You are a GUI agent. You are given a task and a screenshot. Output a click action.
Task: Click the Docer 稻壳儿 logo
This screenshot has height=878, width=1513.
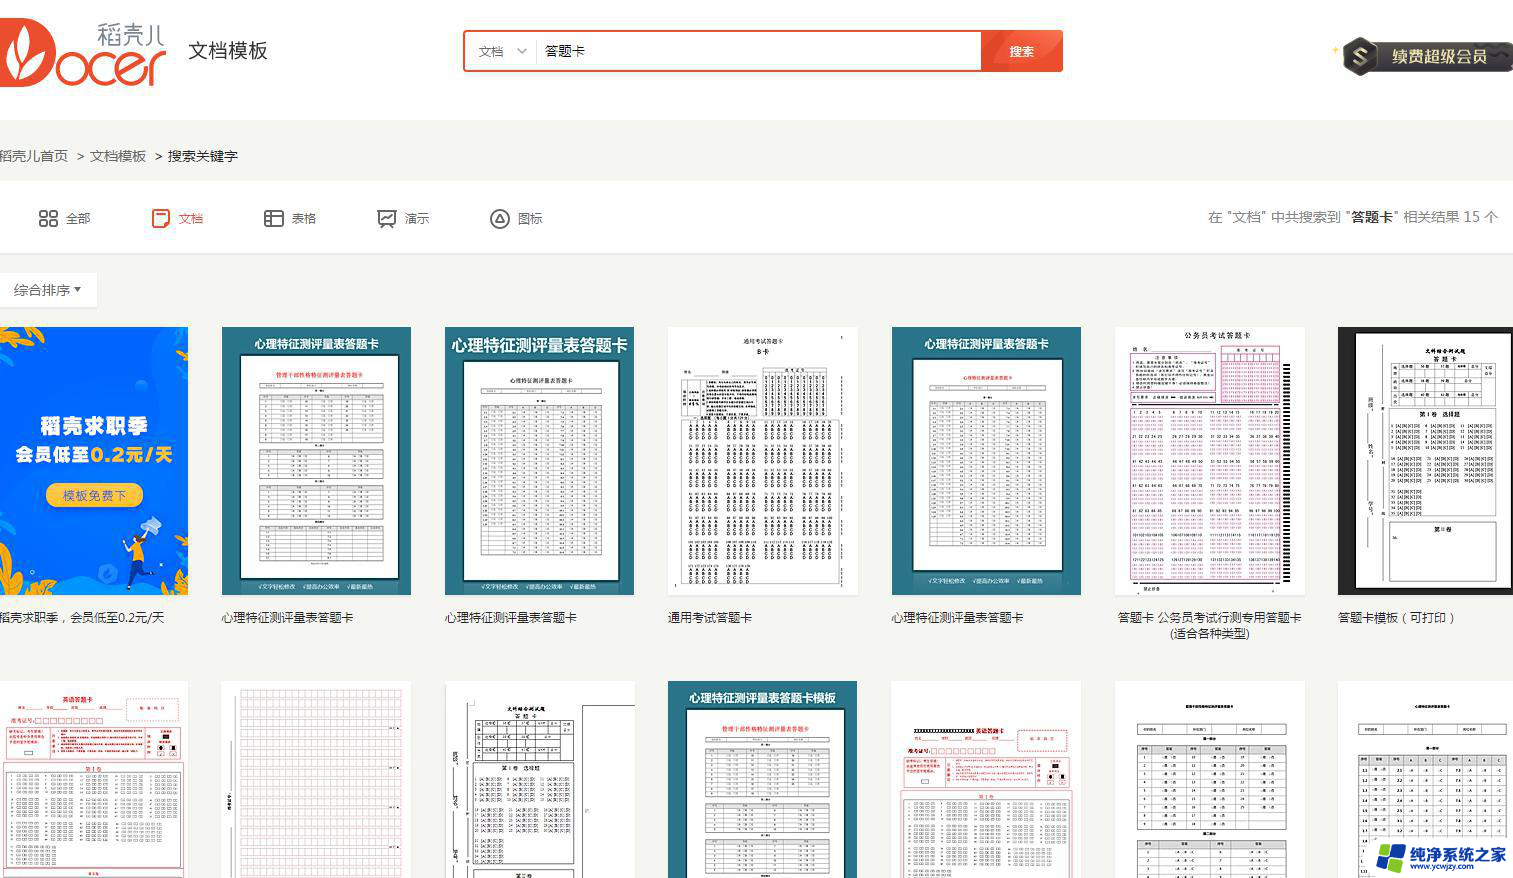[x=83, y=53]
